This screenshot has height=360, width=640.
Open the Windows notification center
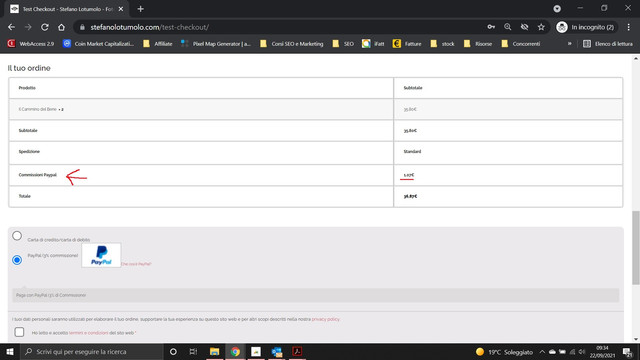[628, 351]
